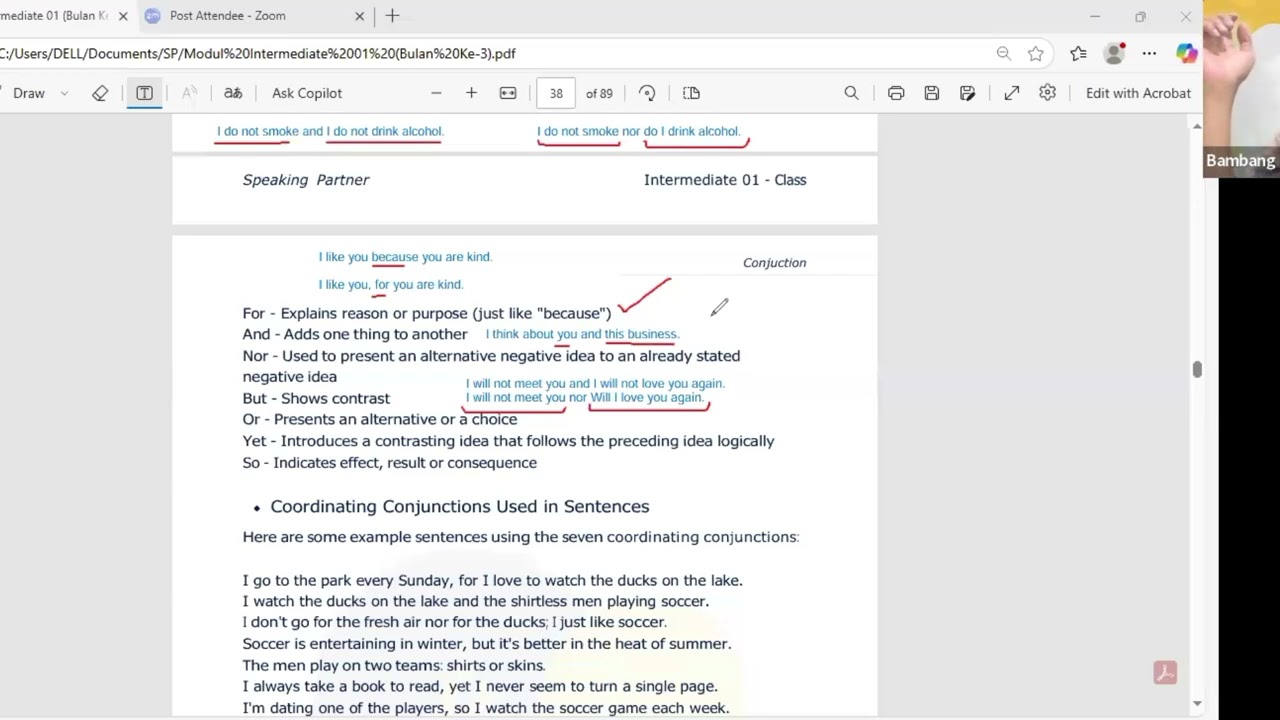The width and height of the screenshot is (1280, 720).
Task: Switch to the Intermediate 01 PDF tab
Action: point(55,16)
